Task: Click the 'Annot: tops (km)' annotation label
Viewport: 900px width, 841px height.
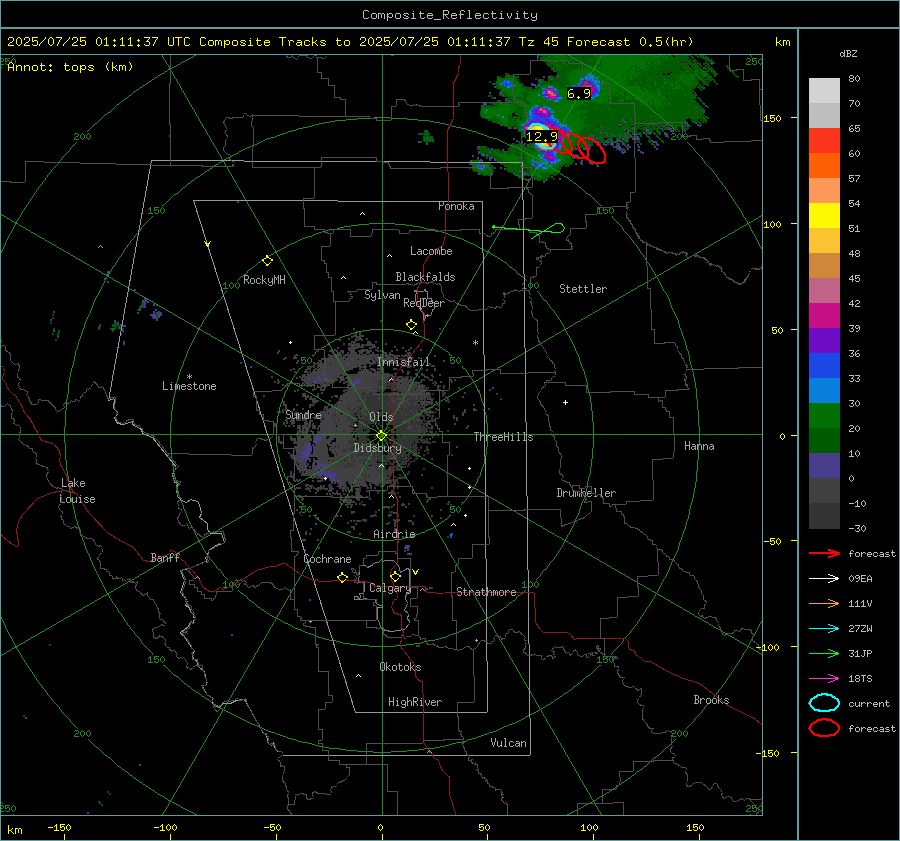Action: (x=70, y=67)
